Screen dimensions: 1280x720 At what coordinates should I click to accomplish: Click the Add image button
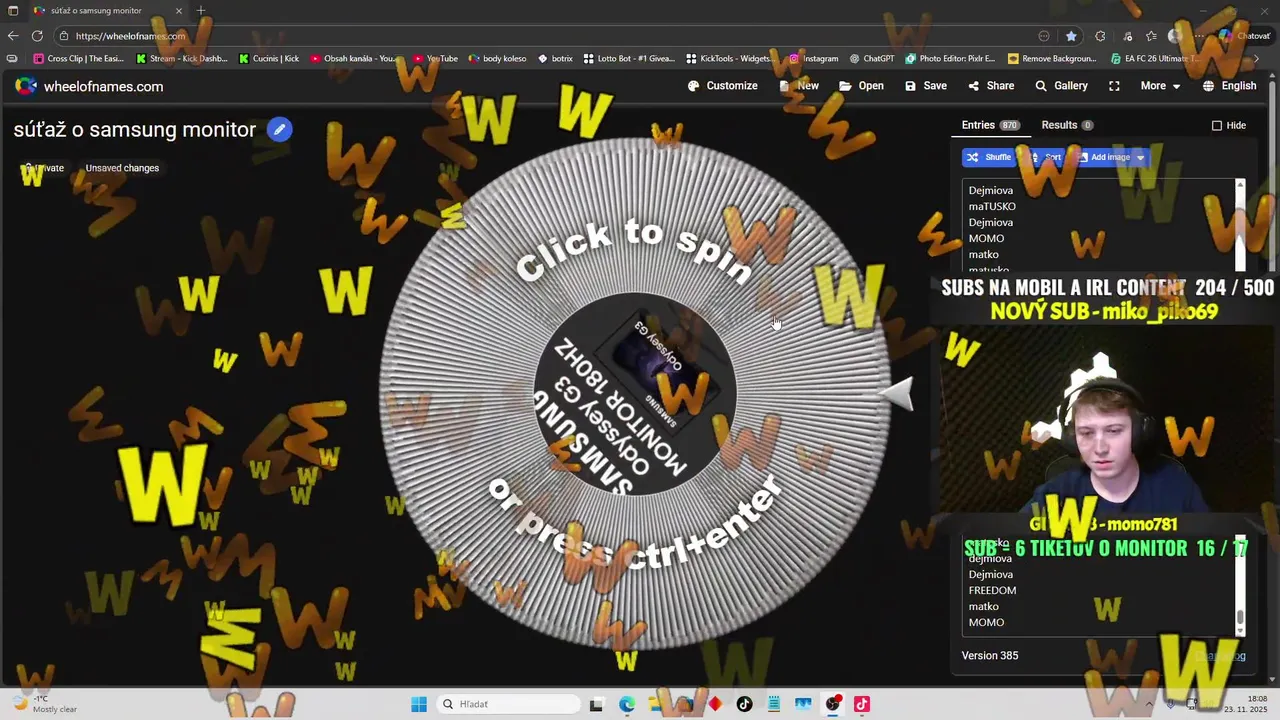coord(1103,157)
